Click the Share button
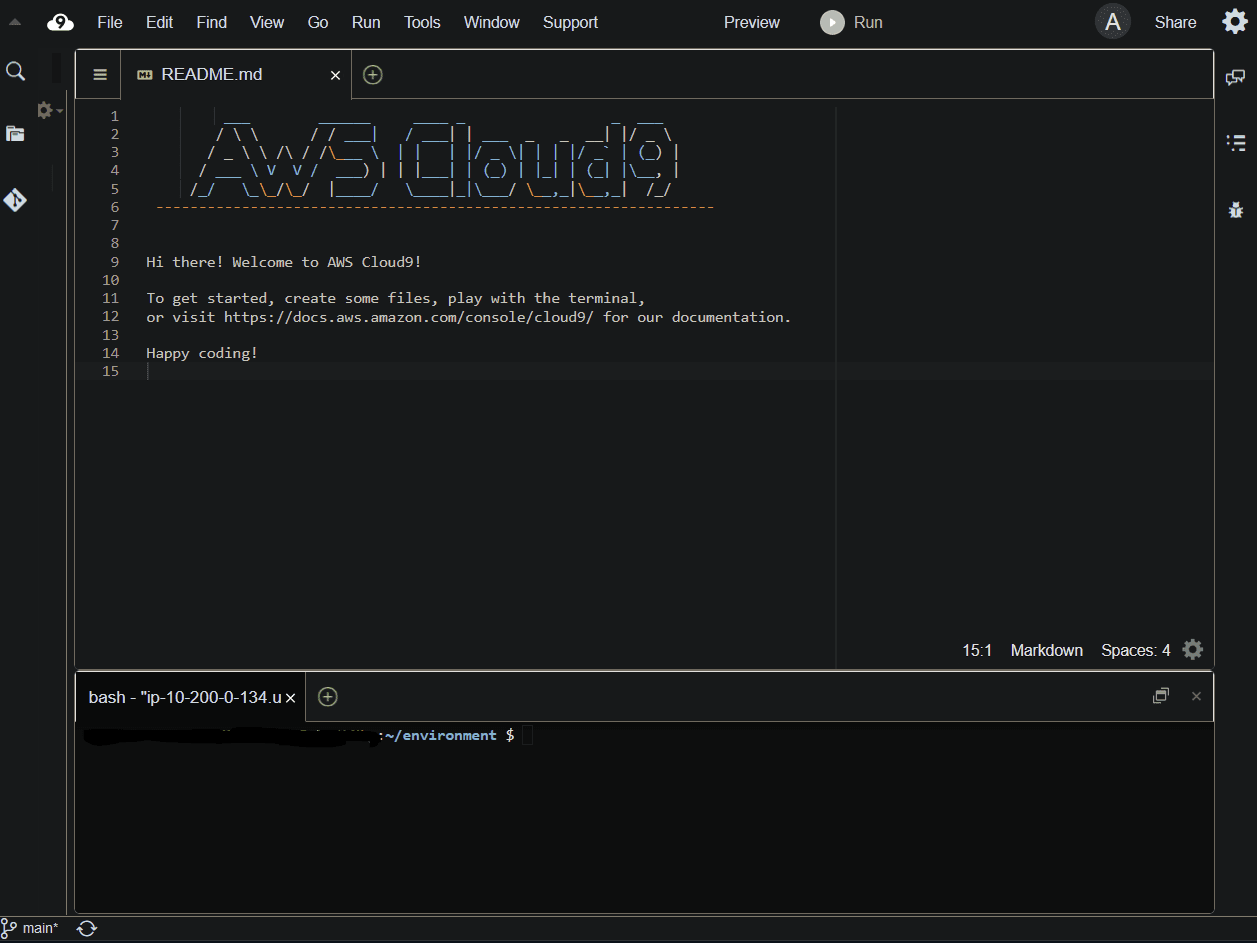This screenshot has width=1257, height=943. 1175,22
